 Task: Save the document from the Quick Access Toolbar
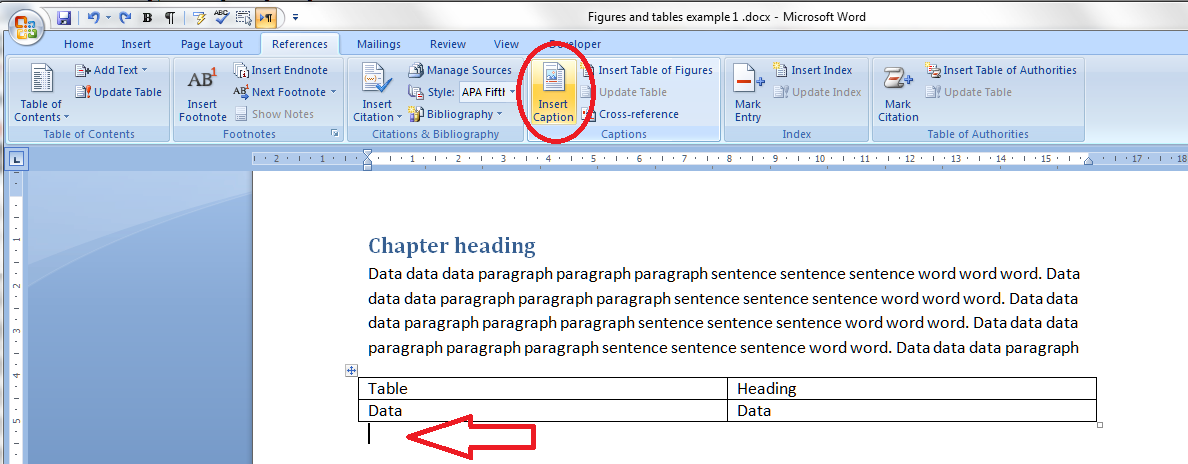[x=64, y=18]
